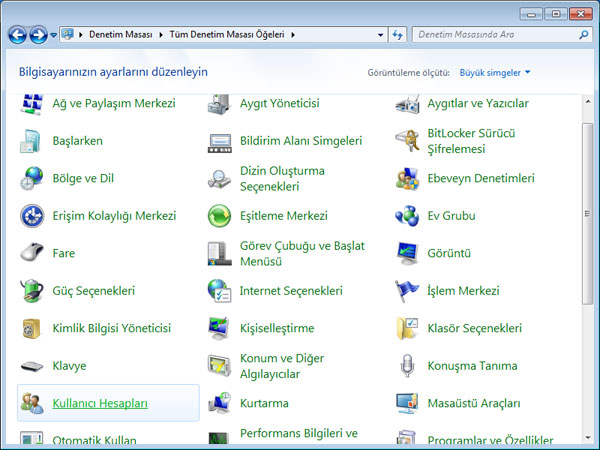Click the Konuşma Tanıma microphone icon
Screen dimensions: 600x450
407,366
